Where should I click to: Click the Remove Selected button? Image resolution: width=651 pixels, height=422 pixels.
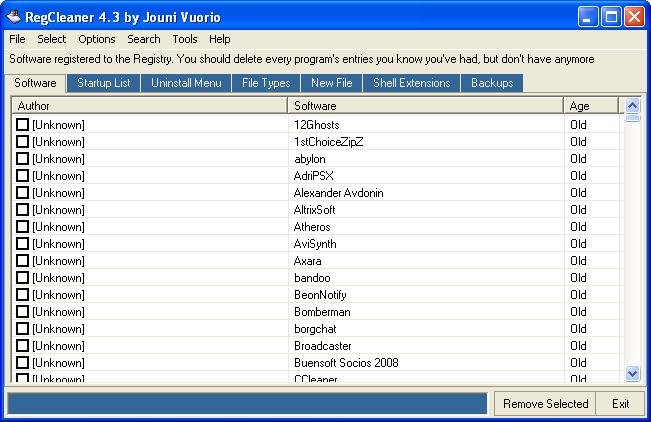[545, 404]
